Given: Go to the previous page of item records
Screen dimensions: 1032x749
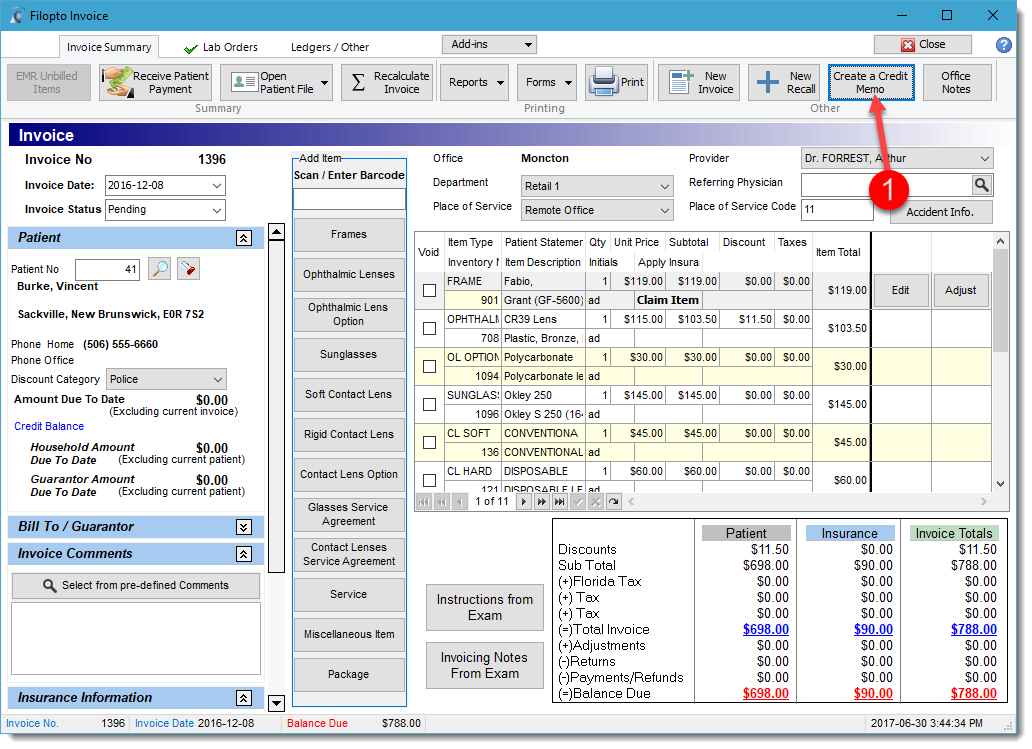Looking at the screenshot, I should coord(442,502).
